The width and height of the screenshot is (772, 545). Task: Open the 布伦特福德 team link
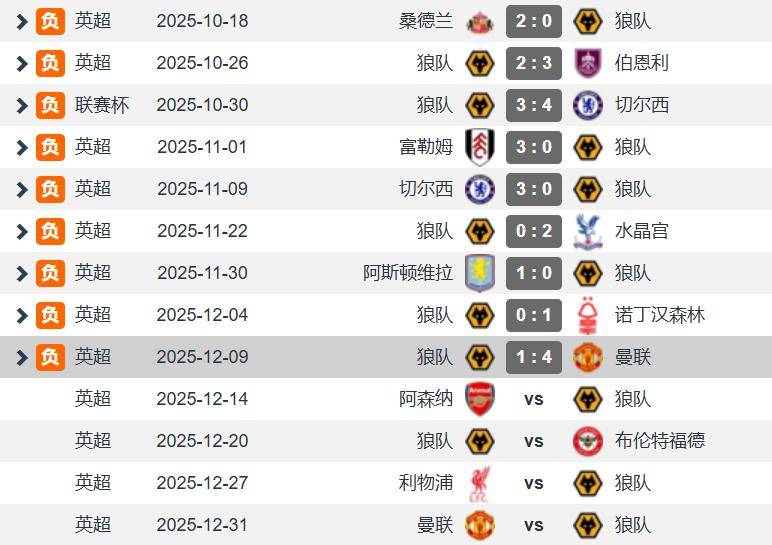click(x=660, y=441)
